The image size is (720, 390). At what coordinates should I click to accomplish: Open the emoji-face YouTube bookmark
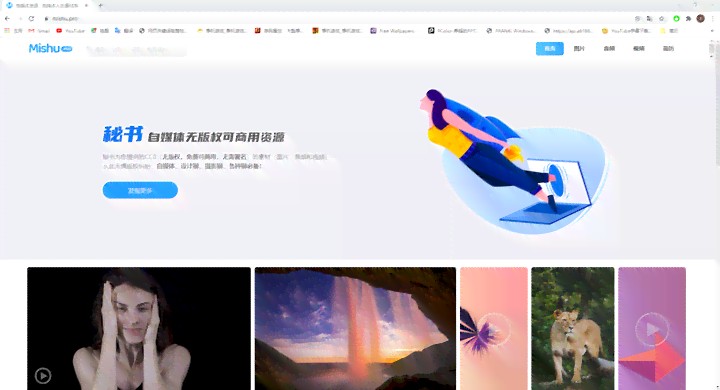point(626,31)
